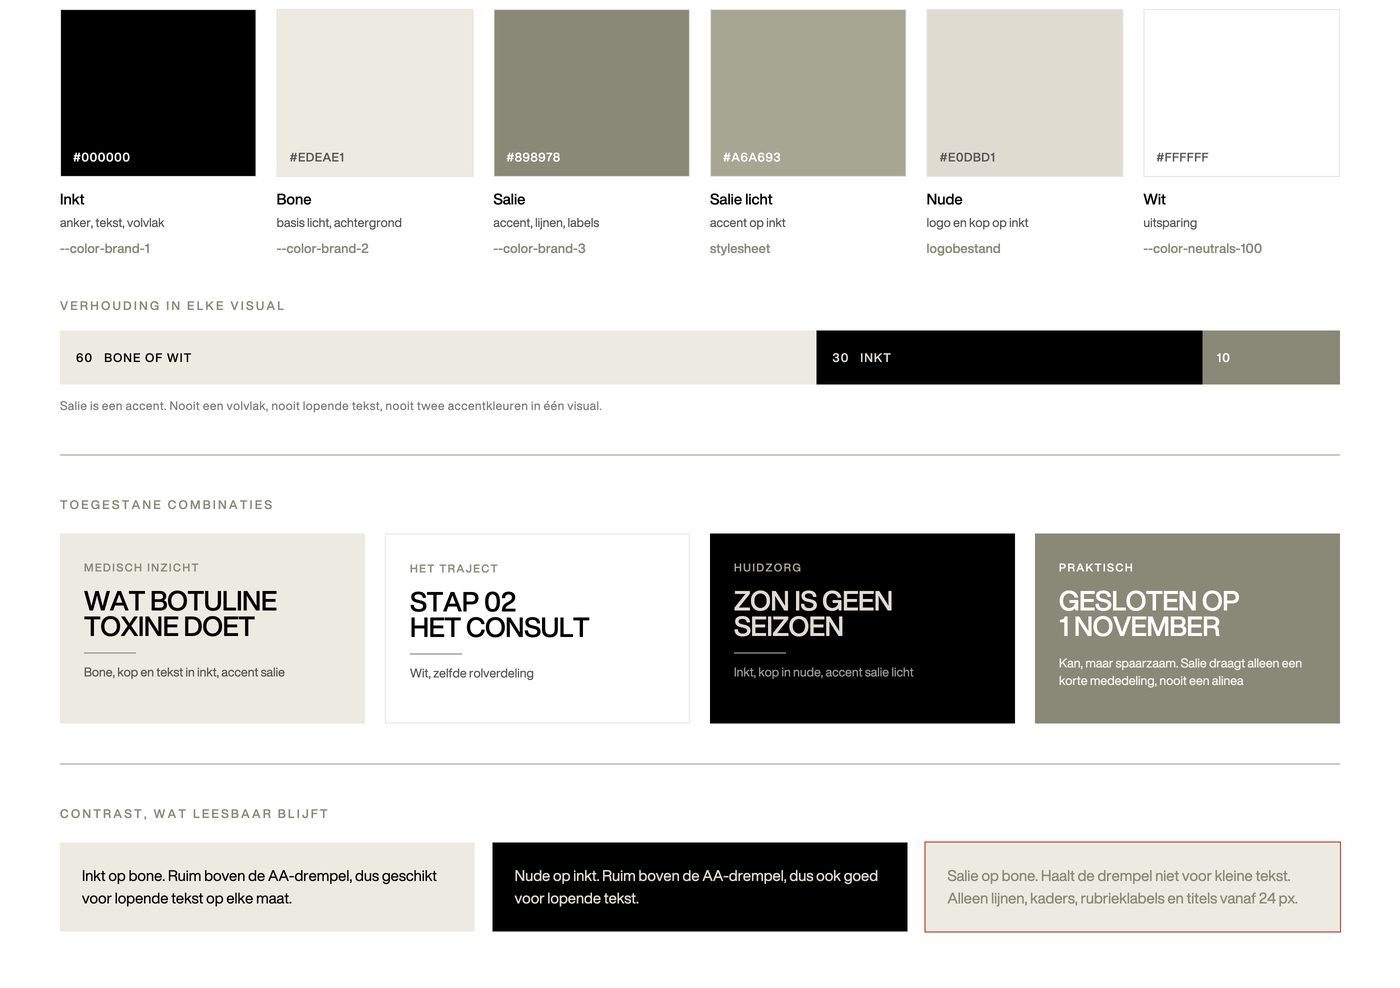Image resolution: width=1400 pixels, height=988 pixels.
Task: Pick the #A6A693 Salie licht swatch
Action: (x=808, y=93)
